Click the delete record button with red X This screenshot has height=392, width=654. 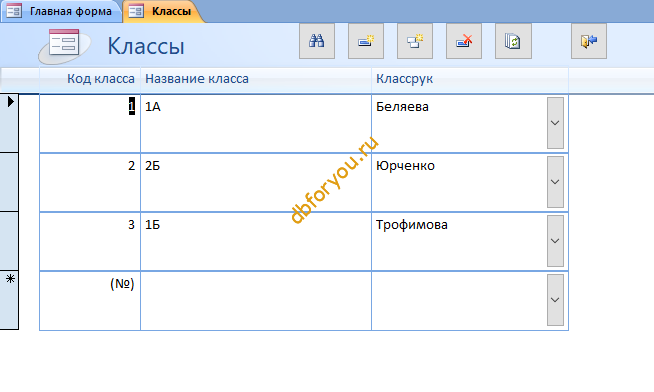(x=464, y=41)
